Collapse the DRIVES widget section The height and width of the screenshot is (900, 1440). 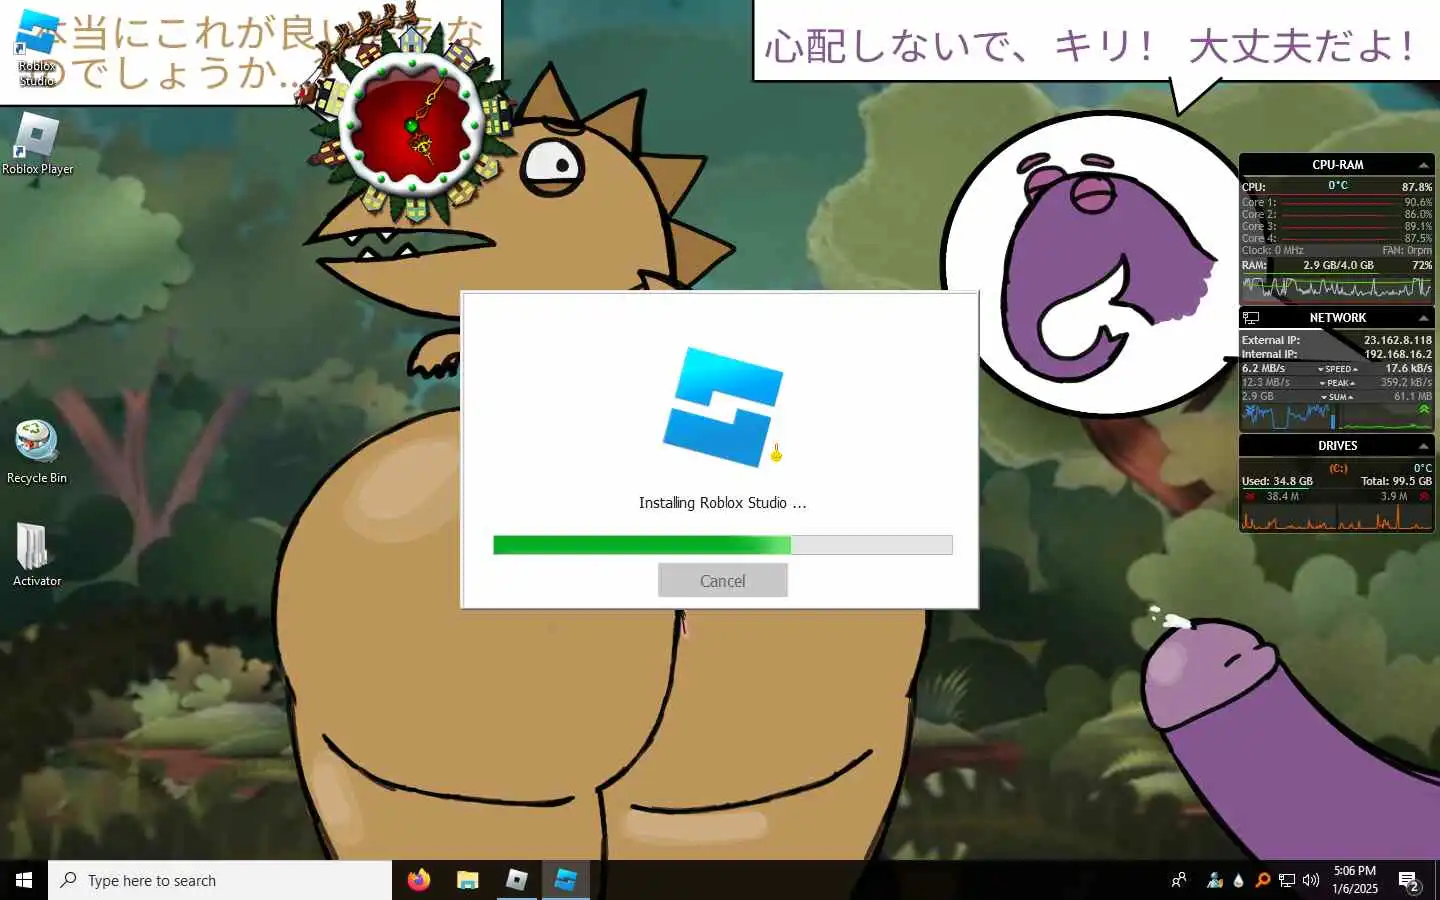(x=1423, y=446)
